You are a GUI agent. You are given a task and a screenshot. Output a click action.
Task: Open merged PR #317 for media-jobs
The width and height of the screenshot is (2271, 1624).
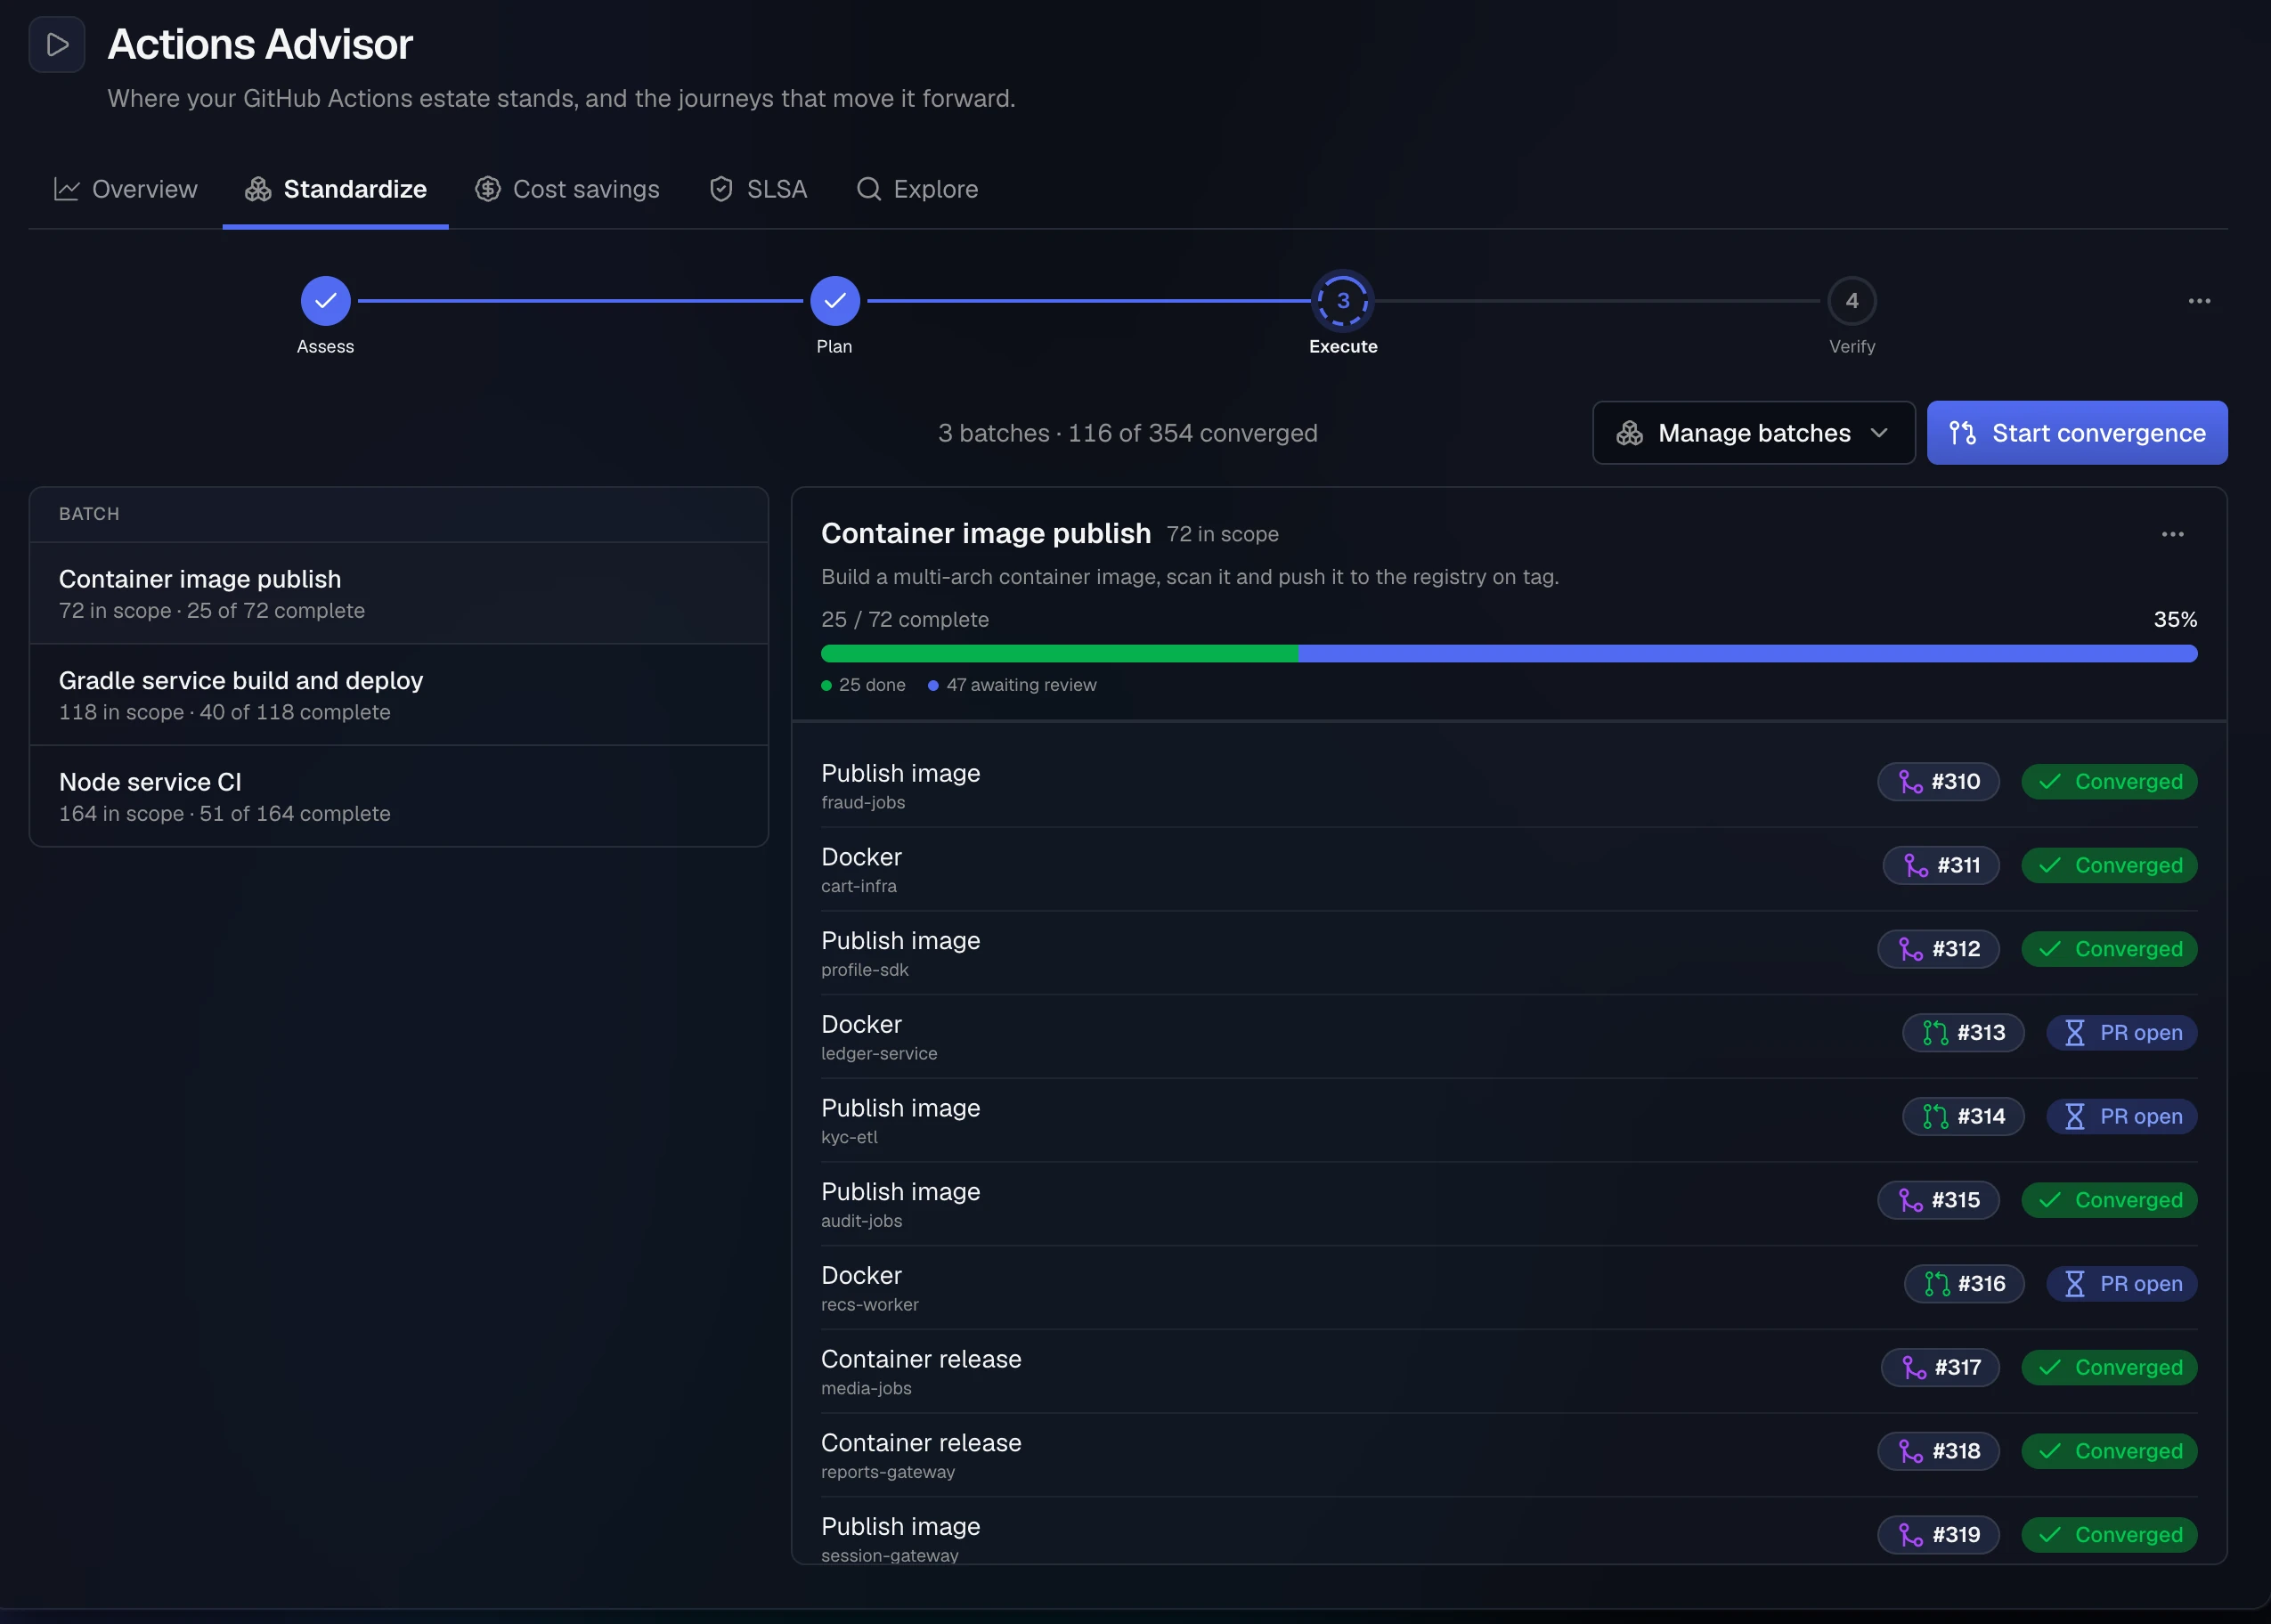(x=1940, y=1368)
